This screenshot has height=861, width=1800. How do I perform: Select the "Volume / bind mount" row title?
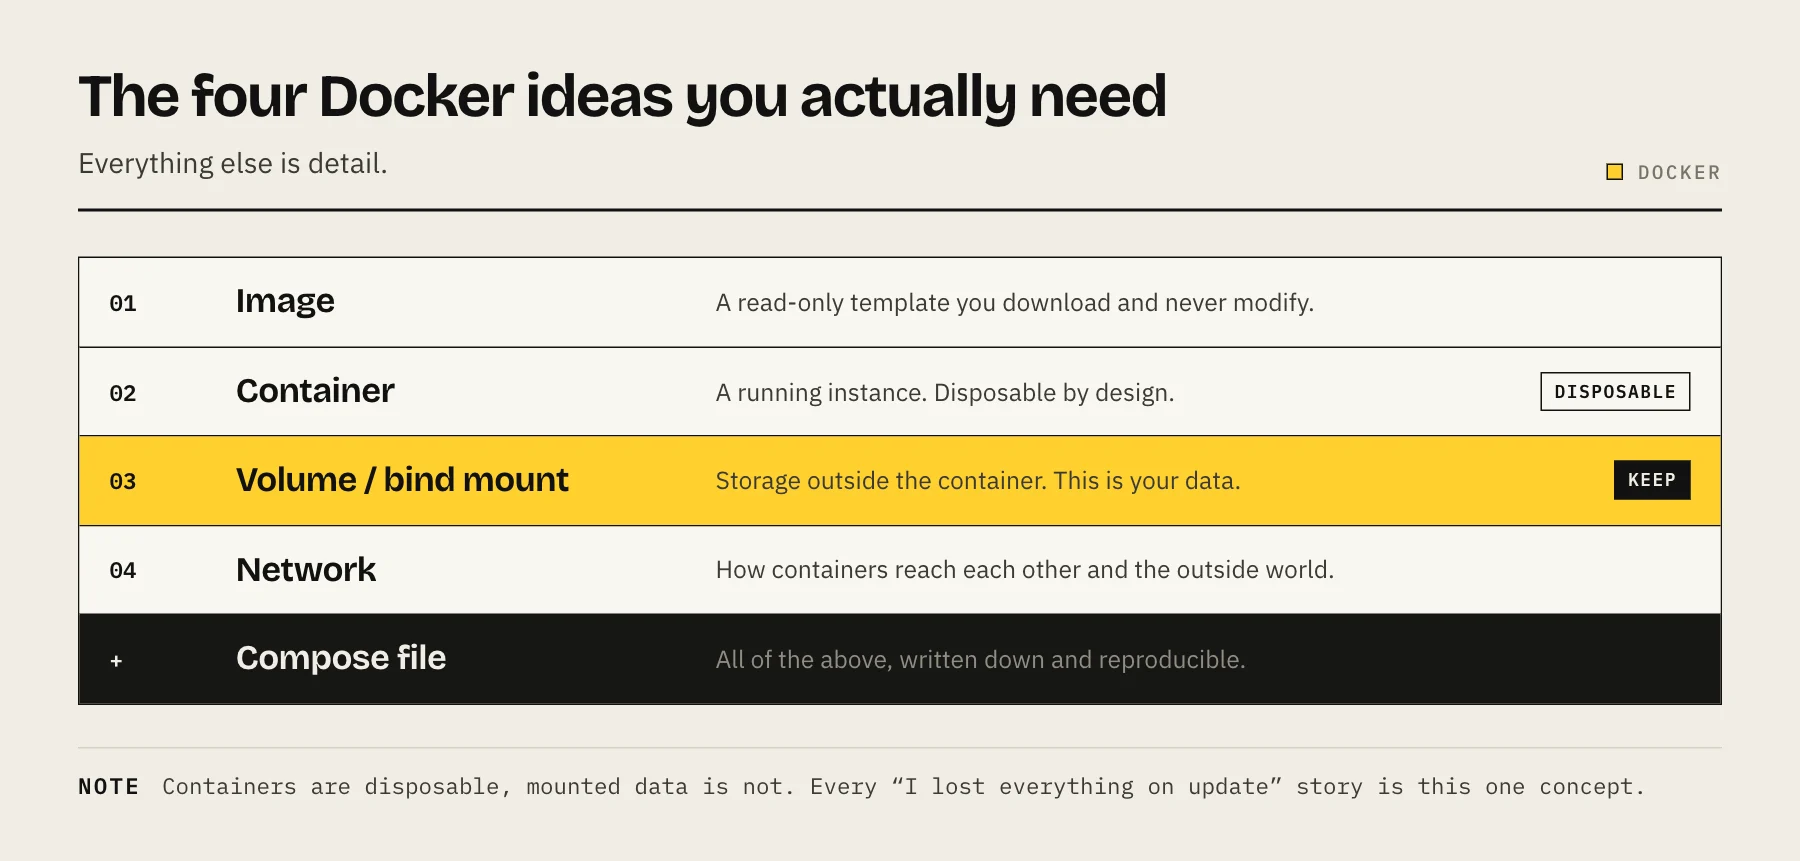(403, 480)
